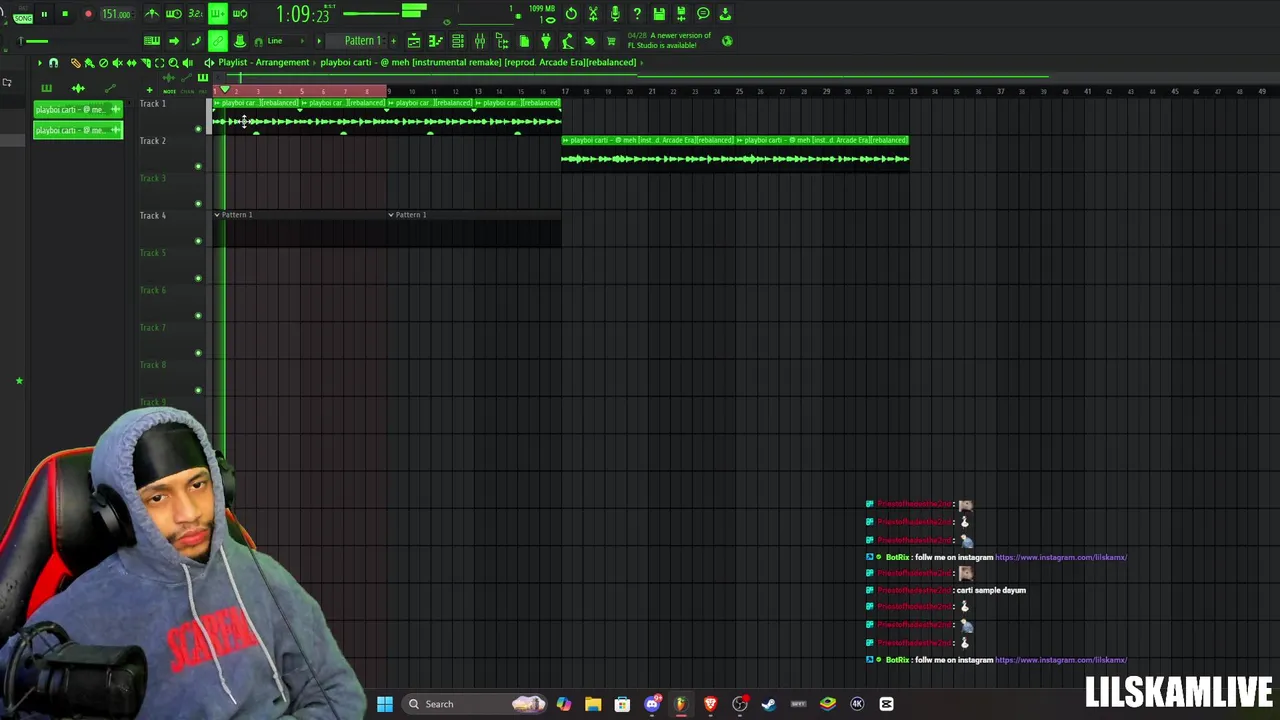Screen dimensions: 1280x720
Task: Toggle the playlist magnet snap icon
Action: (54, 63)
